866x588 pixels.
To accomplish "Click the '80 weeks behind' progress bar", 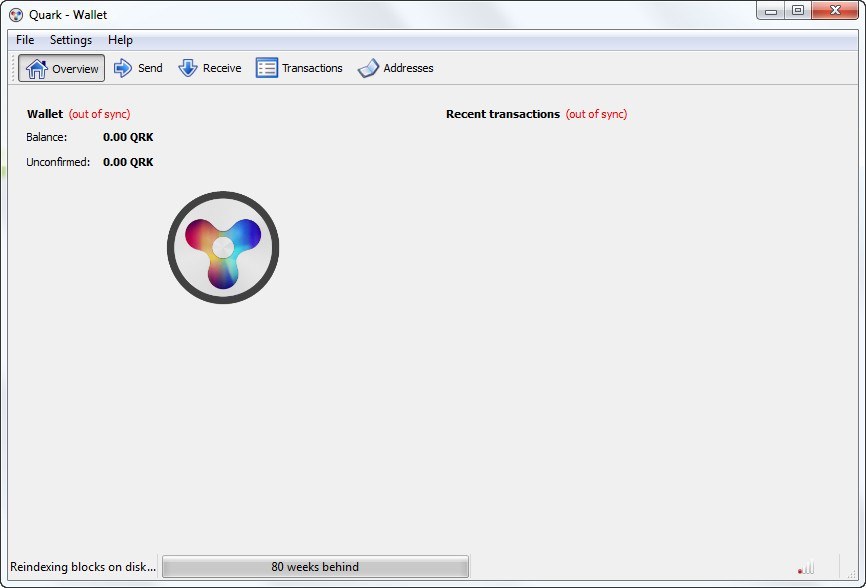I will tap(315, 566).
